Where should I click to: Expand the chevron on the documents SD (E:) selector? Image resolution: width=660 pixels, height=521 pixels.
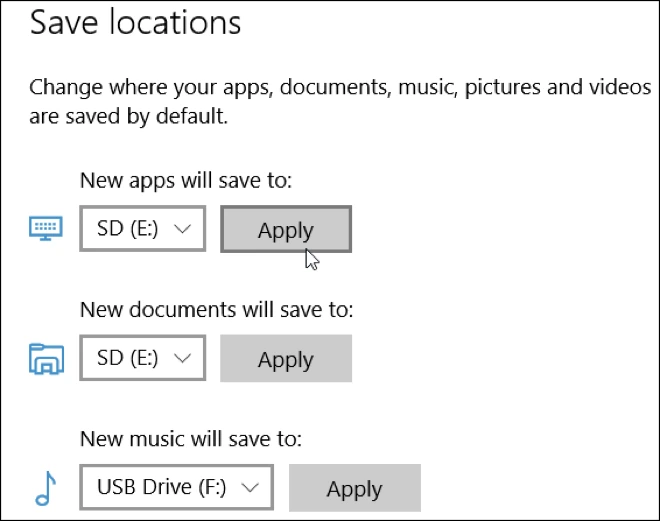(183, 358)
